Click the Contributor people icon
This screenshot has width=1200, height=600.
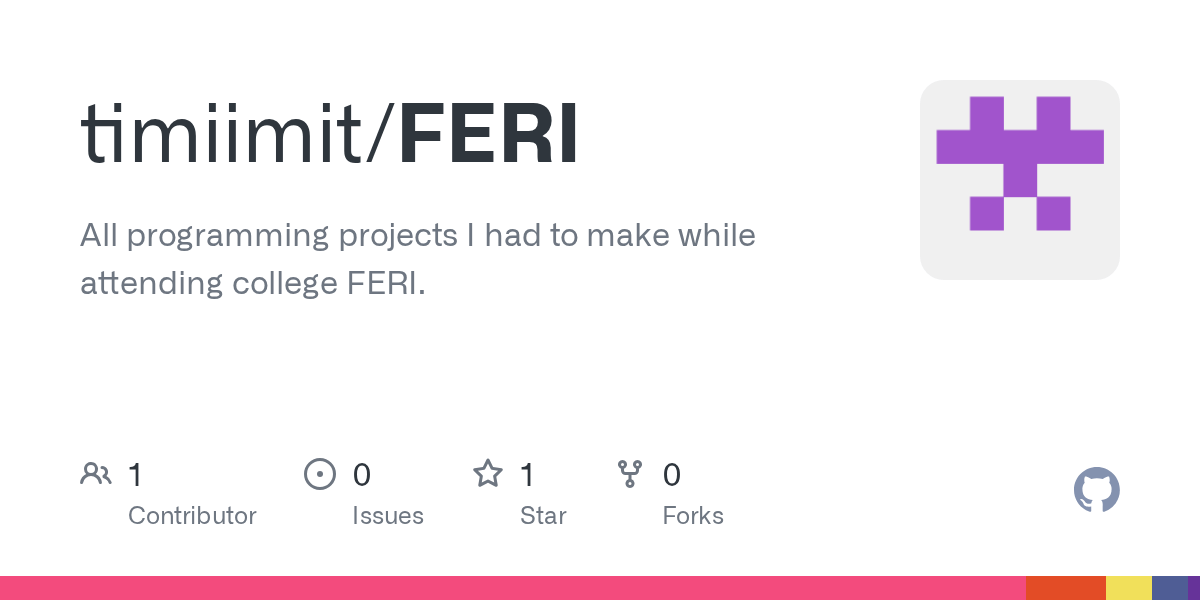[96, 474]
